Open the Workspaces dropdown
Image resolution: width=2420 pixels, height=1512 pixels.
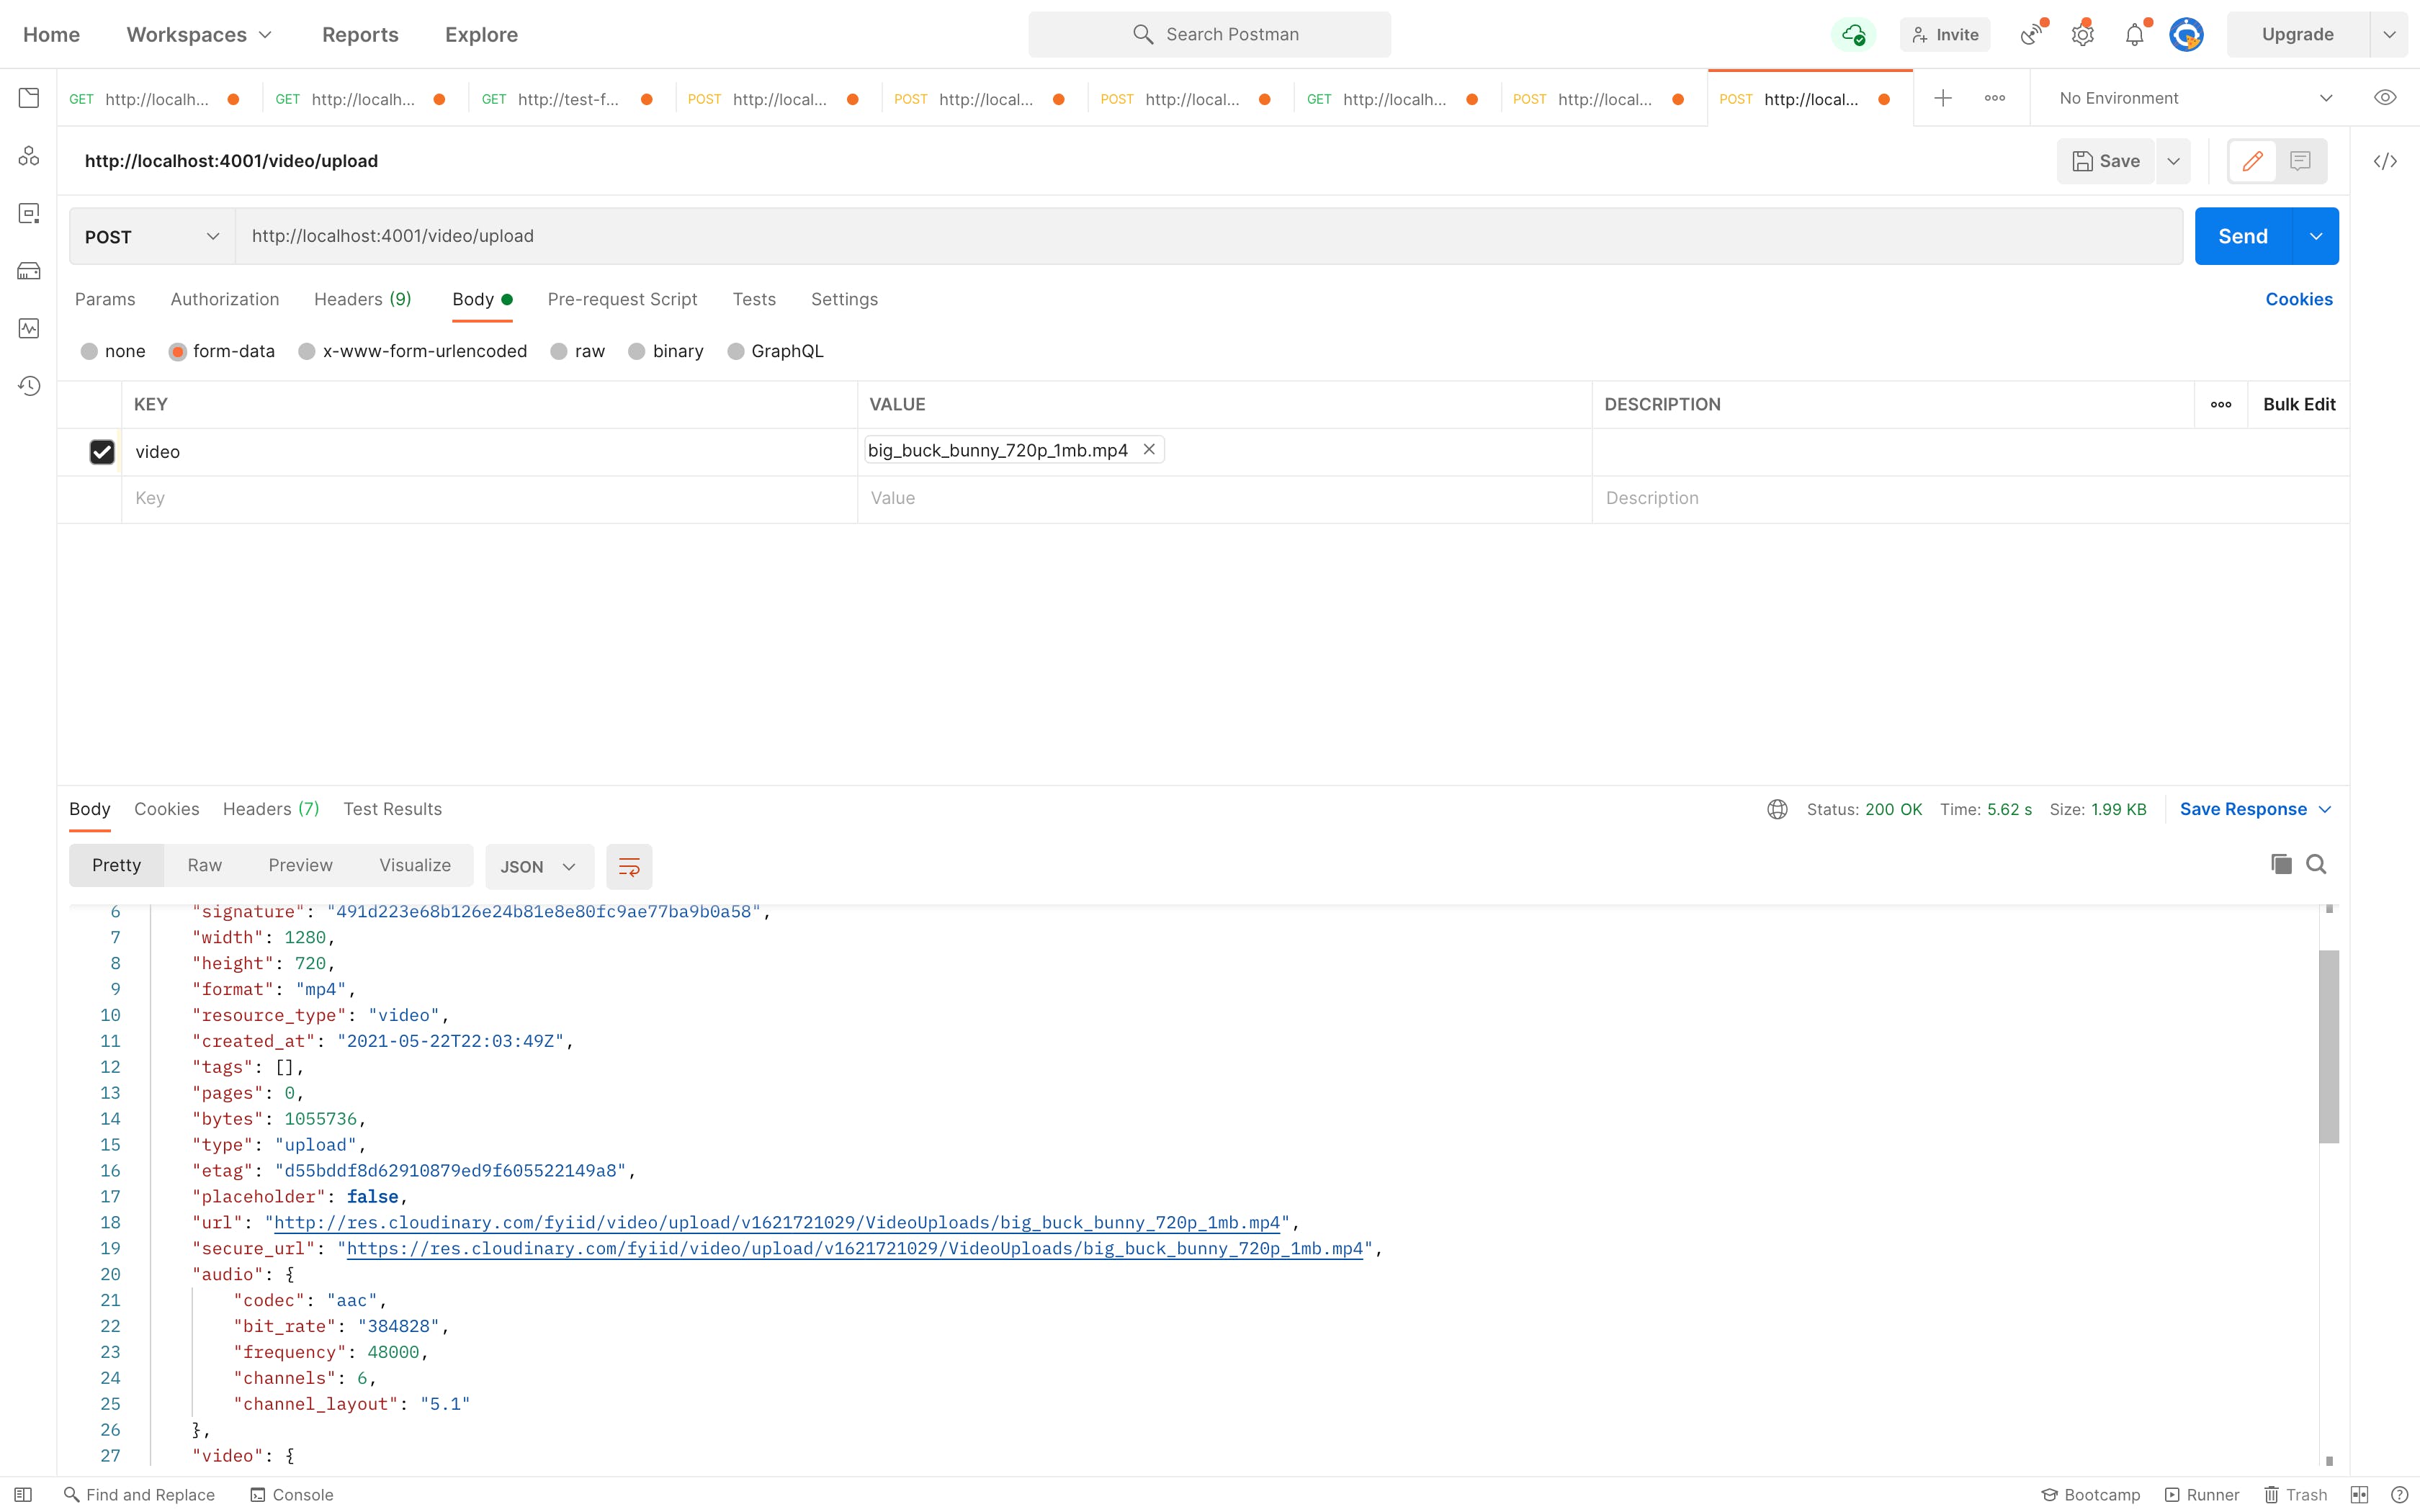[x=199, y=35]
